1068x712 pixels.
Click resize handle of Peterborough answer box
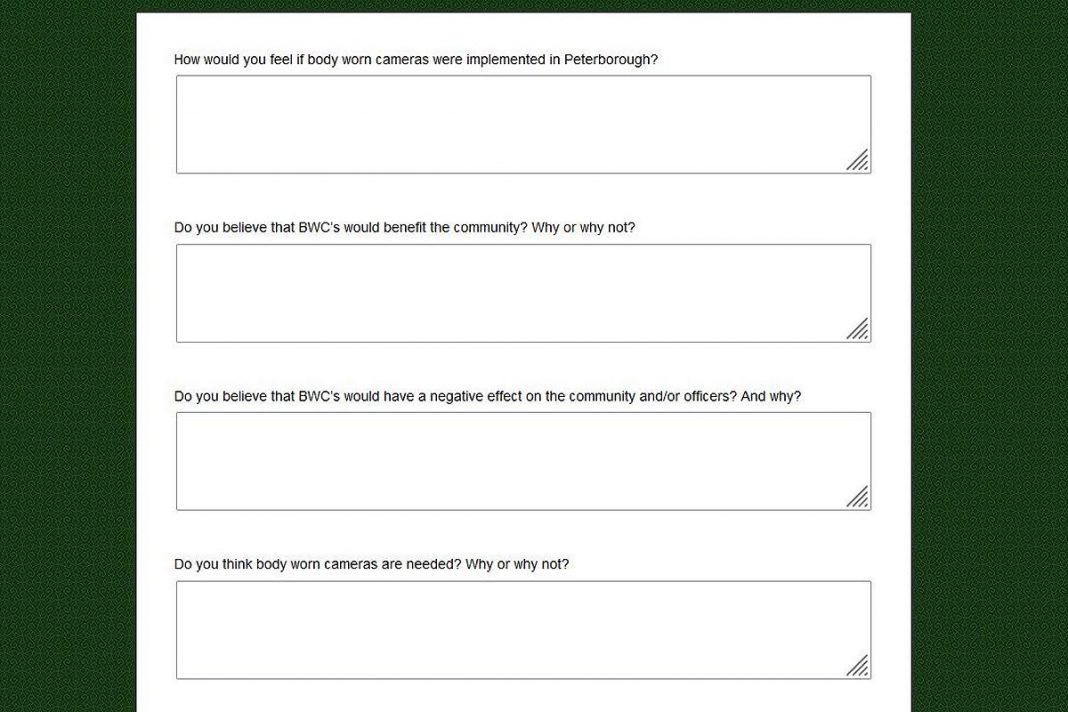coord(858,161)
